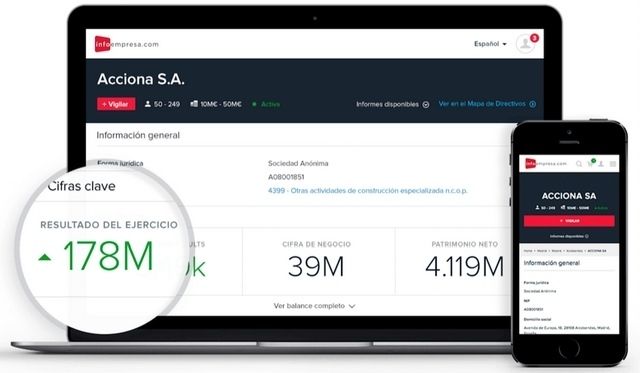This screenshot has width=640, height=373.
Task: Click the infoempresa.com logo on the laptop
Action: (x=127, y=44)
